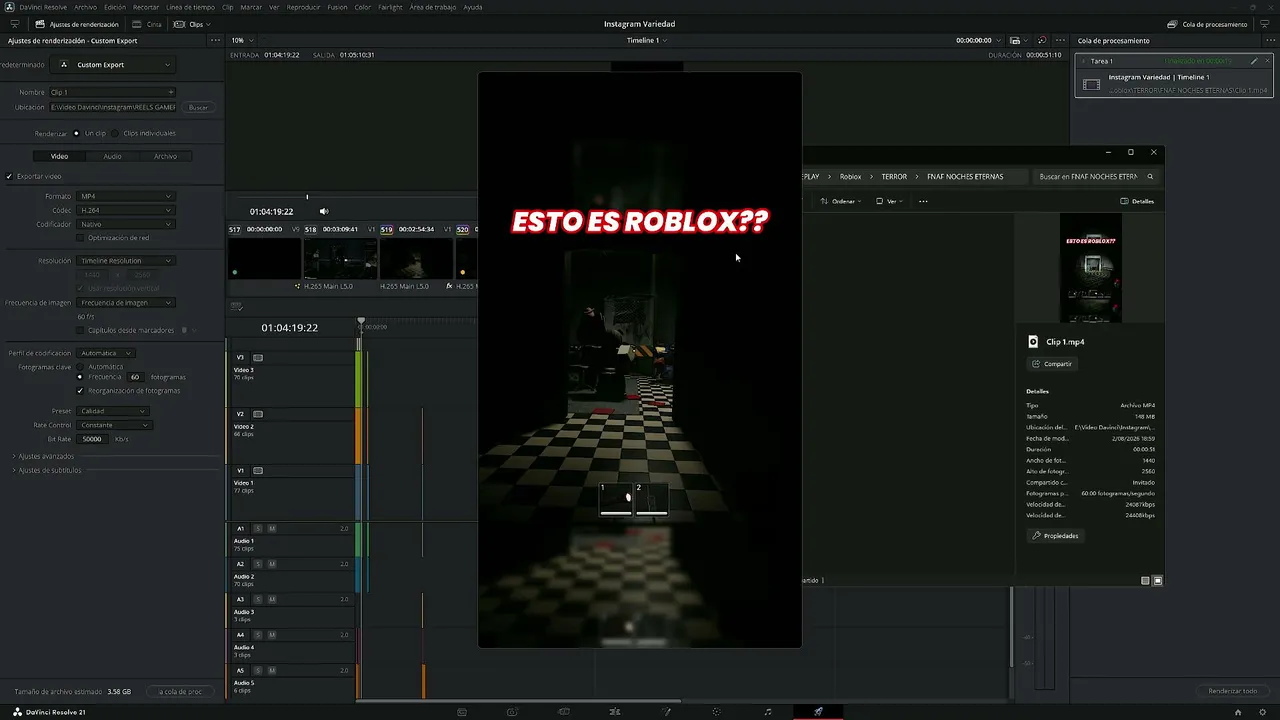The image size is (1280, 720).
Task: Click the V1 track clip view icon
Action: [x=258, y=470]
